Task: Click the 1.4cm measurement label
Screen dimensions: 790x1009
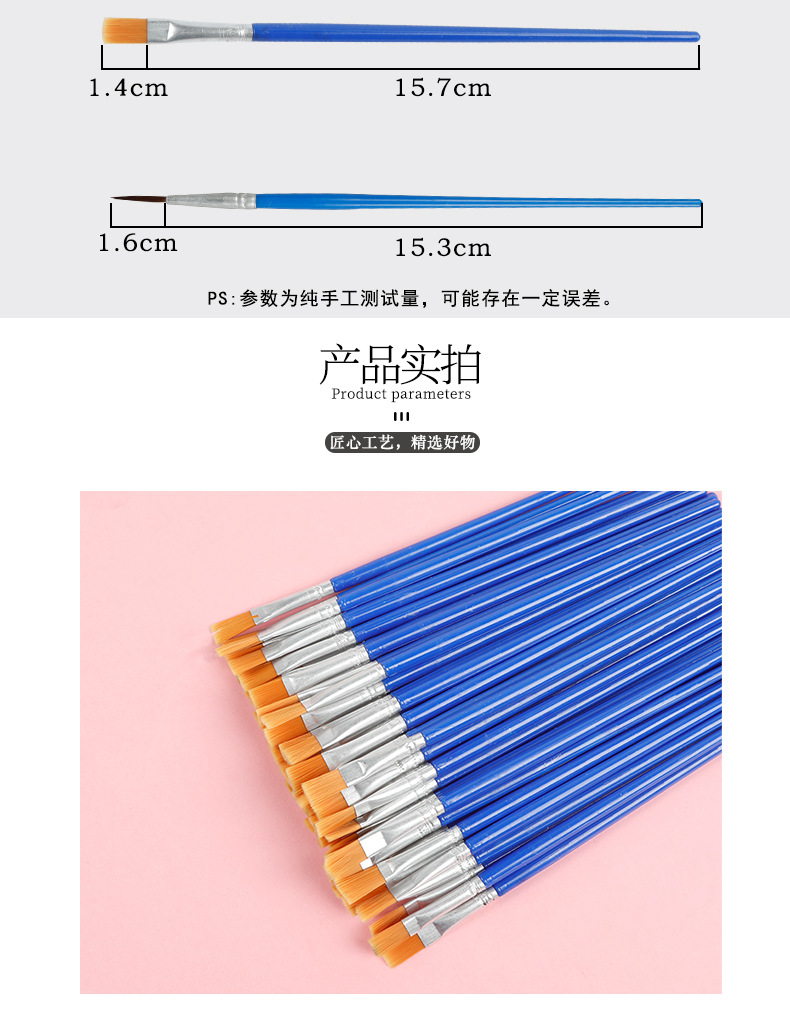Action: (x=128, y=88)
